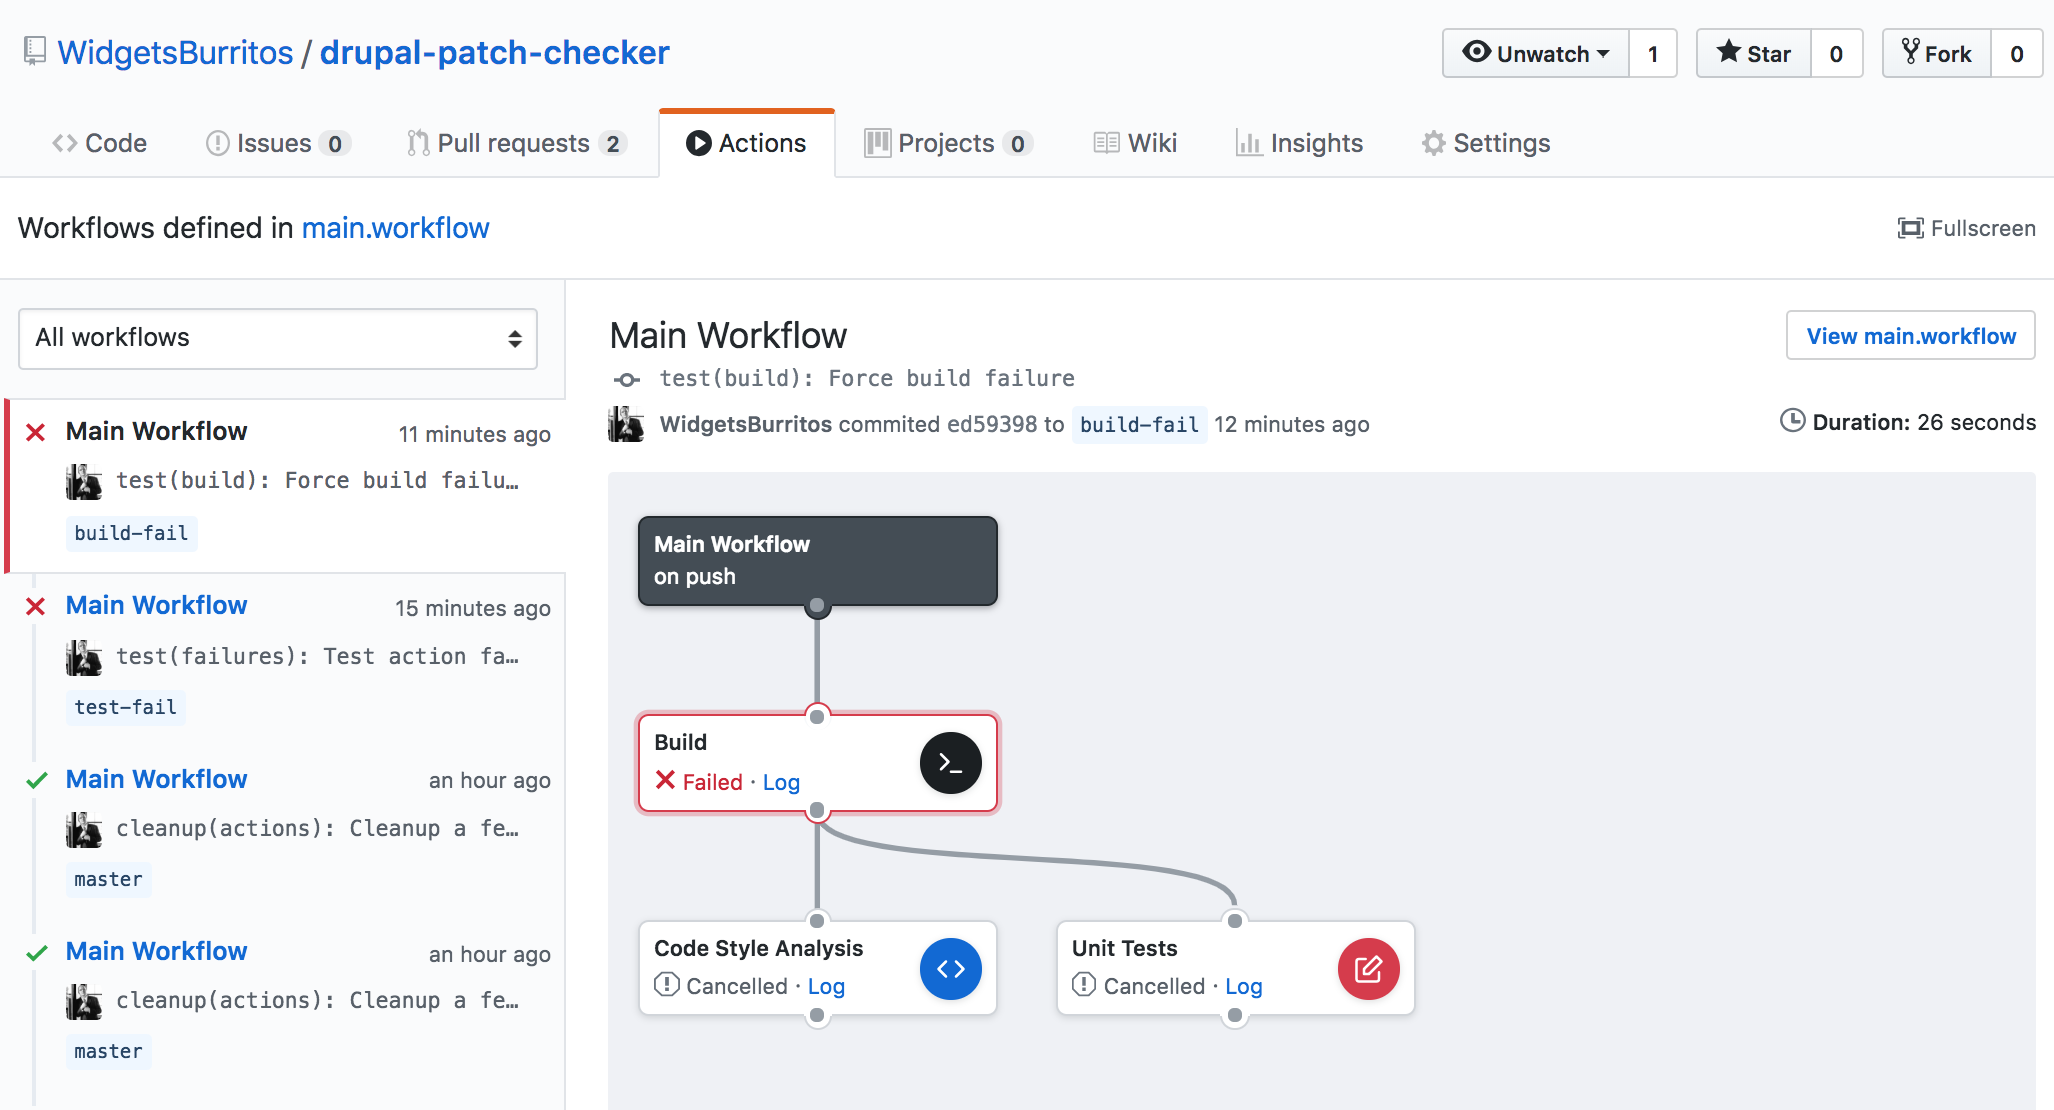Click the Code Style Analysis cancelled Log

pos(824,984)
